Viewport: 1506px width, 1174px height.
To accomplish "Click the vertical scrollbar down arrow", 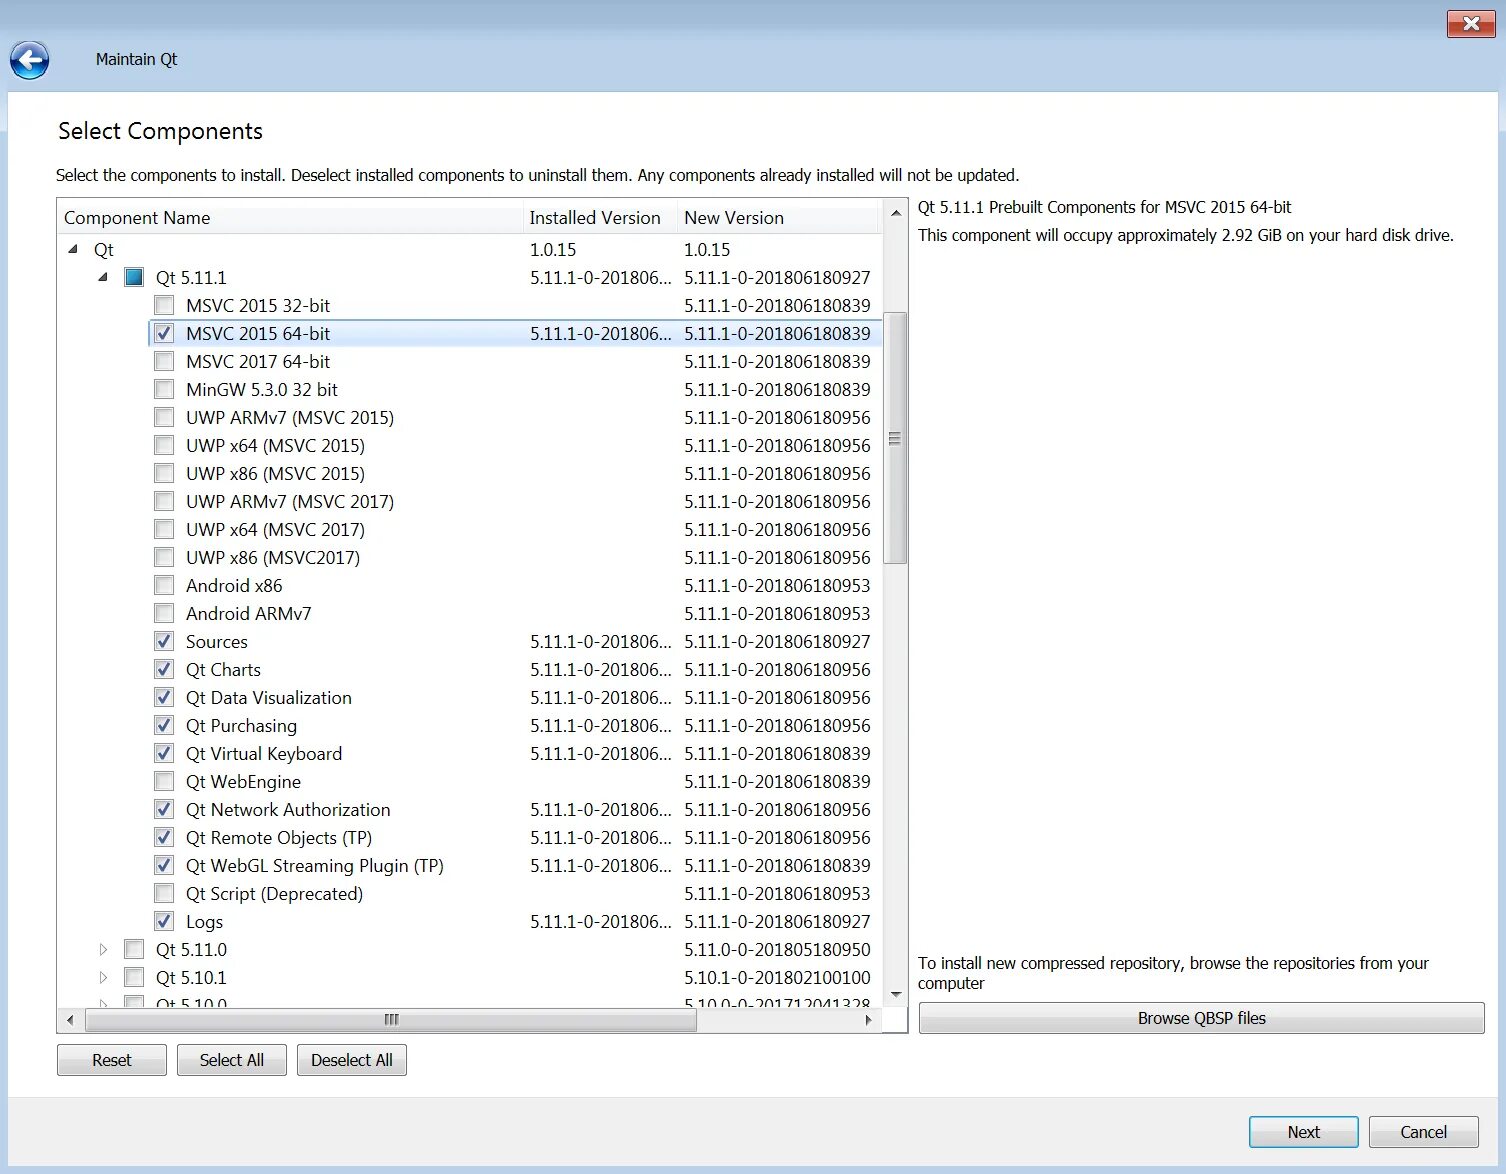I will (x=895, y=994).
